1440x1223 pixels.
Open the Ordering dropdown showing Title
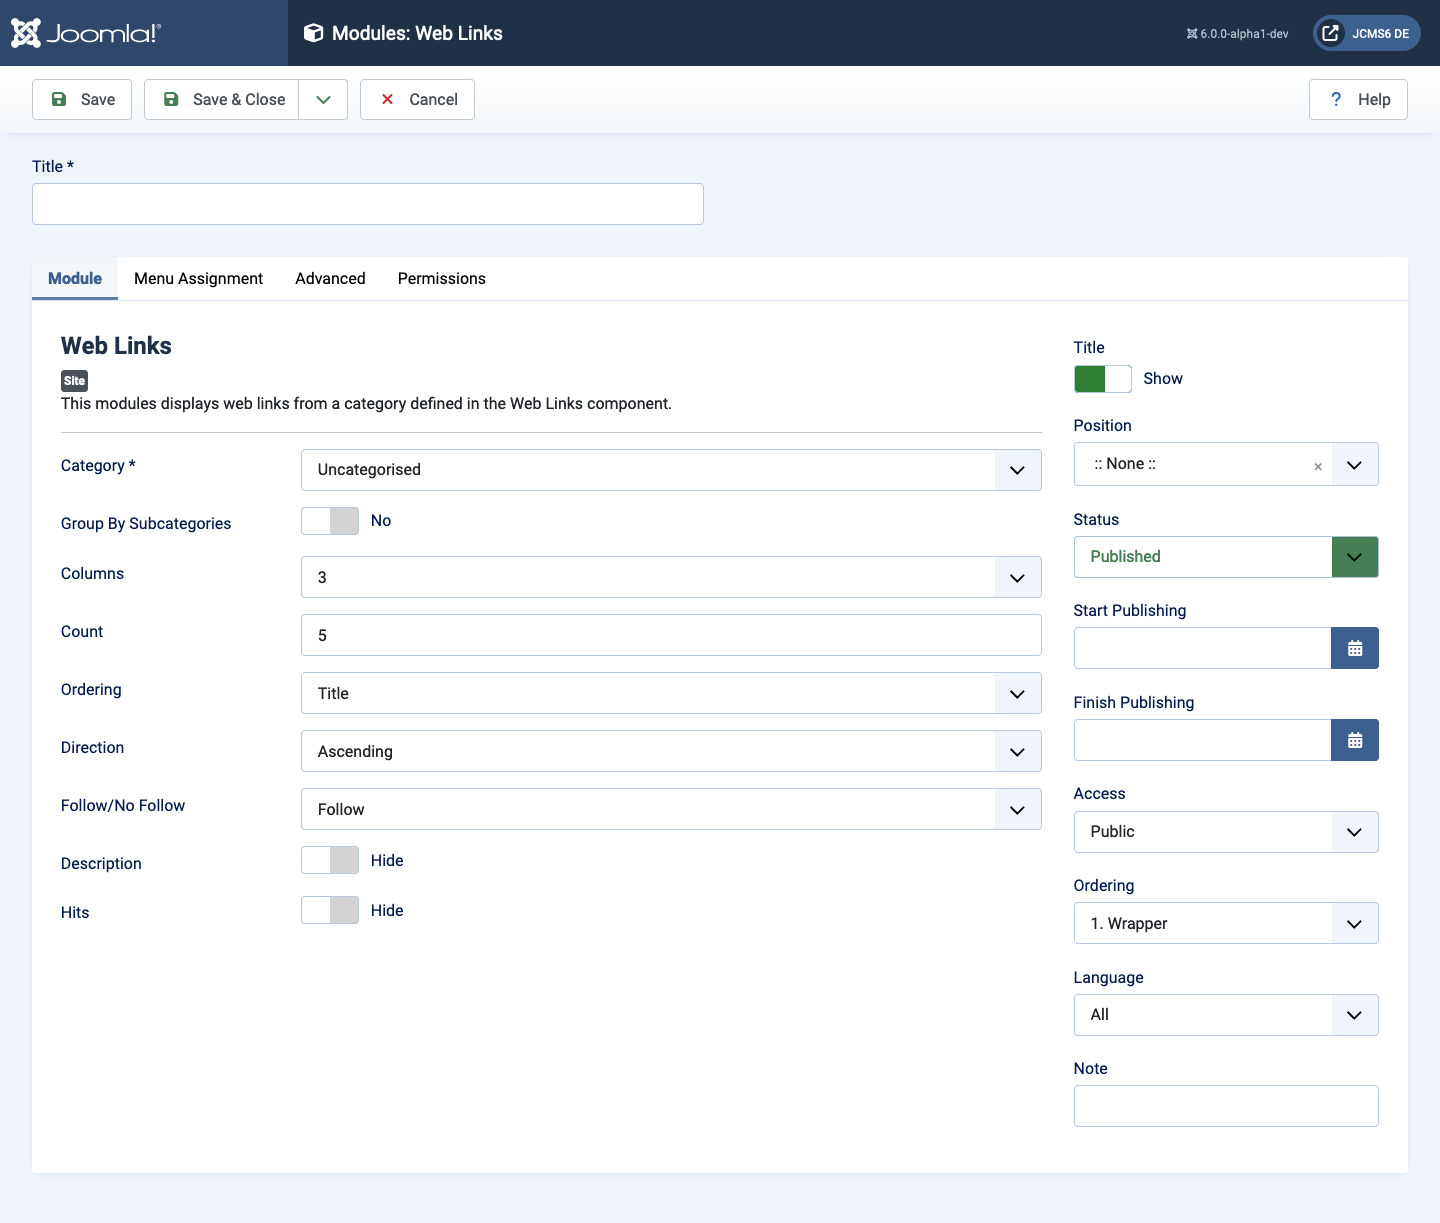671,693
